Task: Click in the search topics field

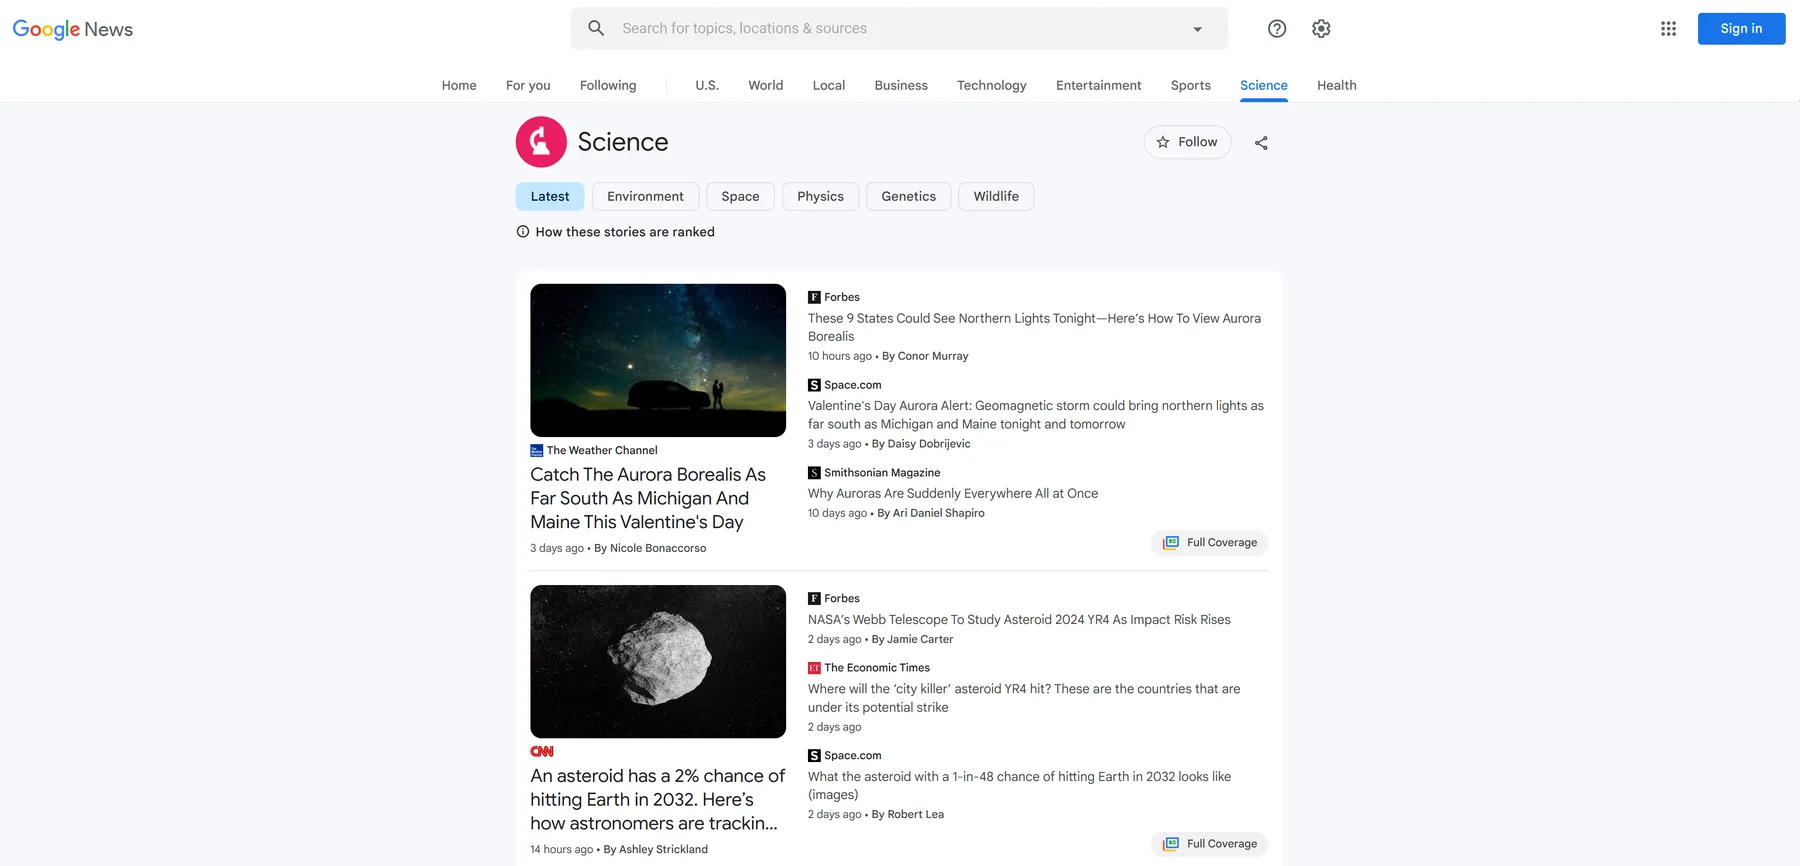Action: click(x=900, y=29)
